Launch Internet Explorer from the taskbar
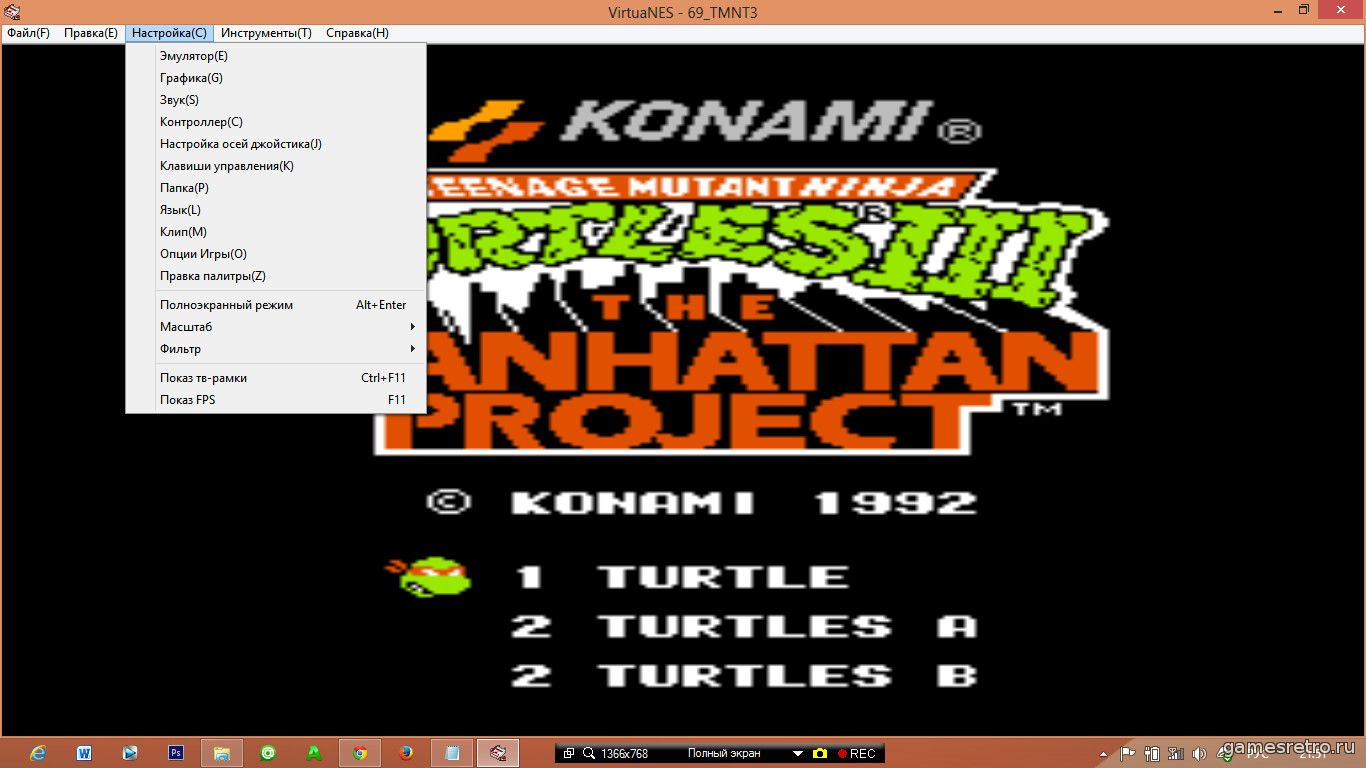Viewport: 1366px width, 768px height. pos(38,752)
